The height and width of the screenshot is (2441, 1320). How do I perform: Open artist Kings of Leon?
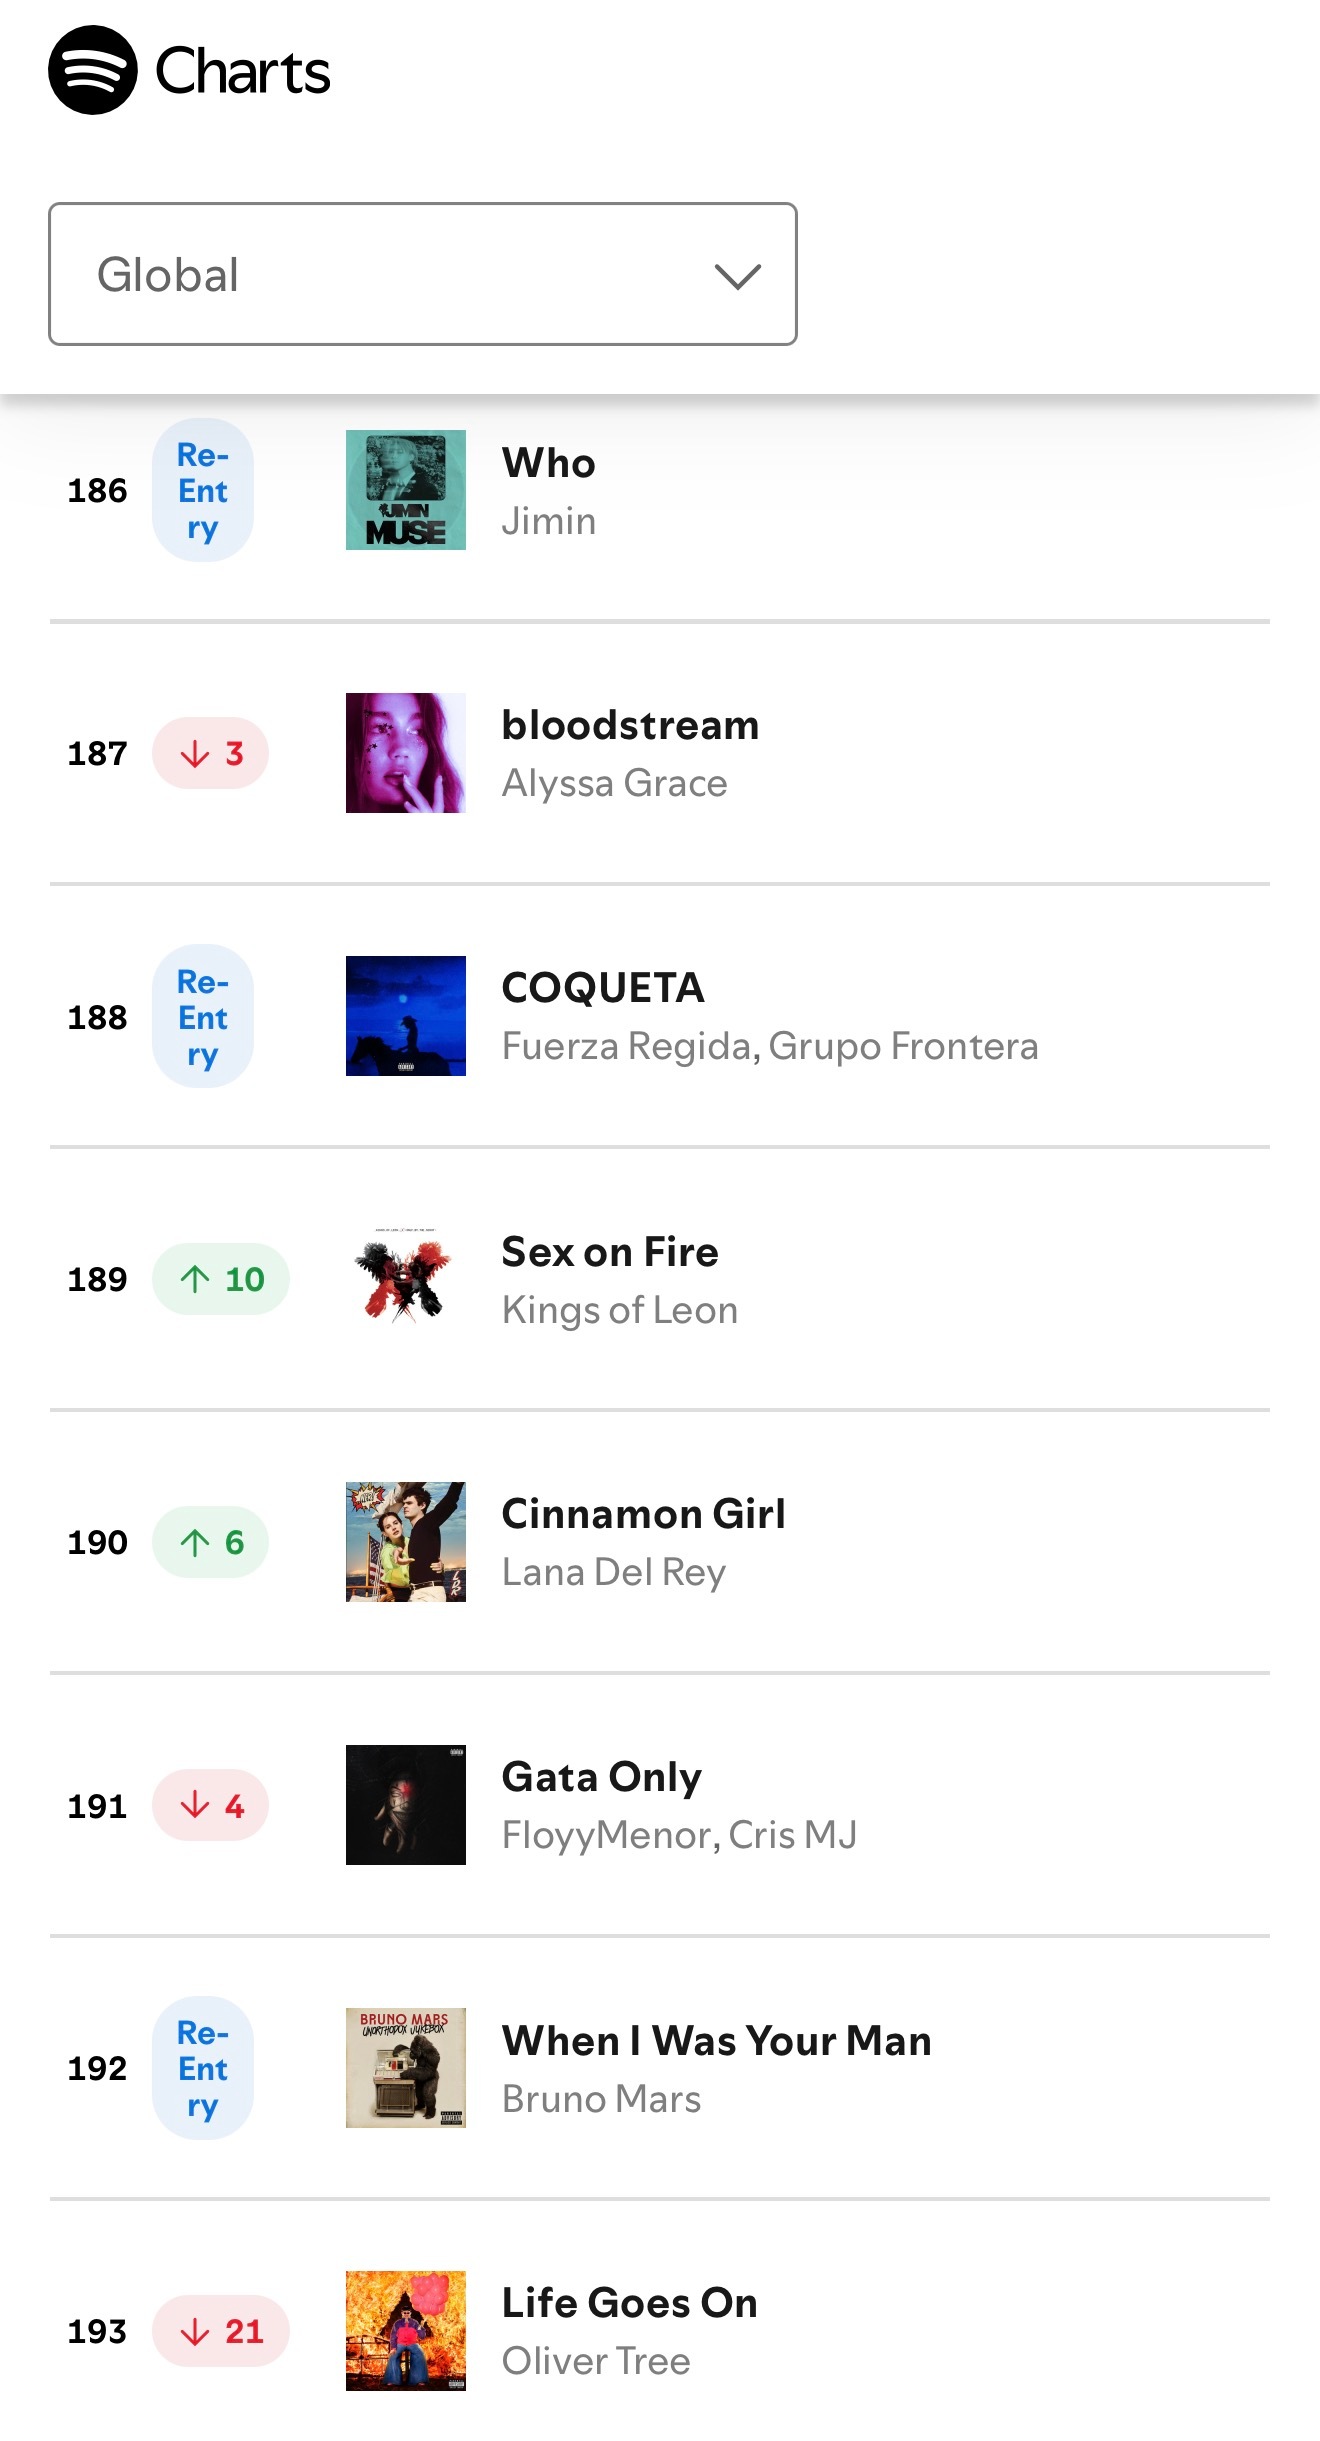(x=620, y=1309)
